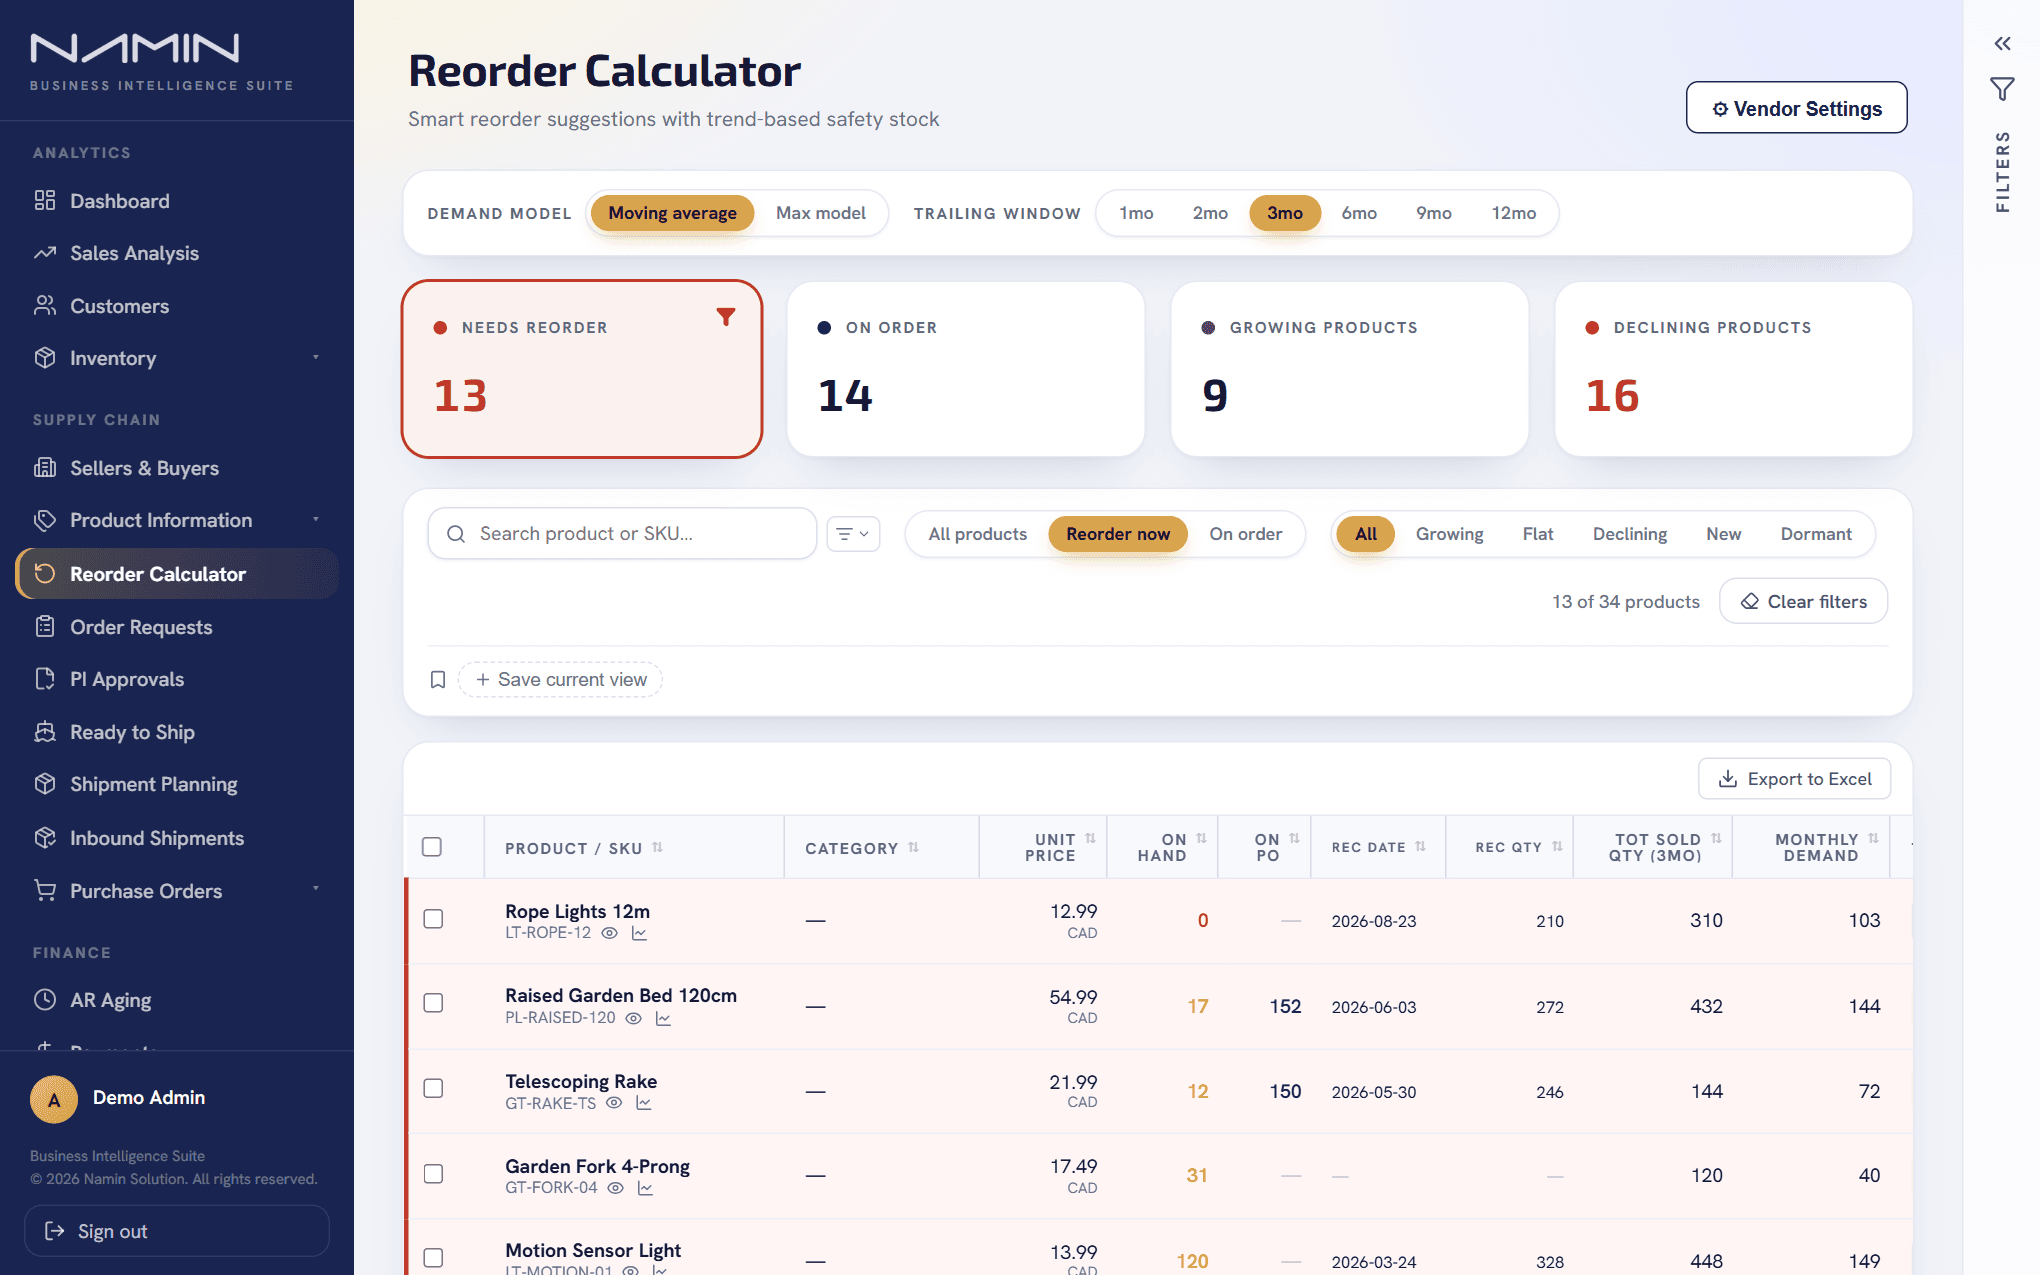Click the funnel icon on Needs Reorder card
The height and width of the screenshot is (1275, 2040).
(726, 317)
